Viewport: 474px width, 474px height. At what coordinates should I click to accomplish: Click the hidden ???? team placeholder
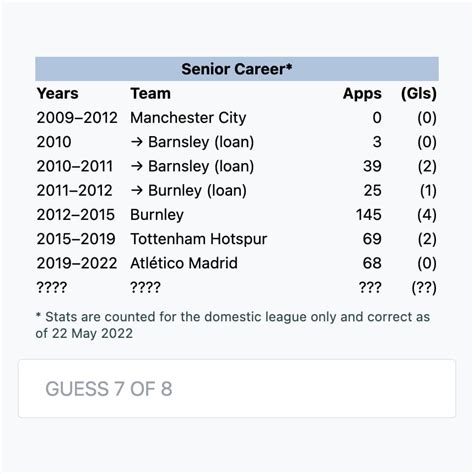tap(145, 287)
